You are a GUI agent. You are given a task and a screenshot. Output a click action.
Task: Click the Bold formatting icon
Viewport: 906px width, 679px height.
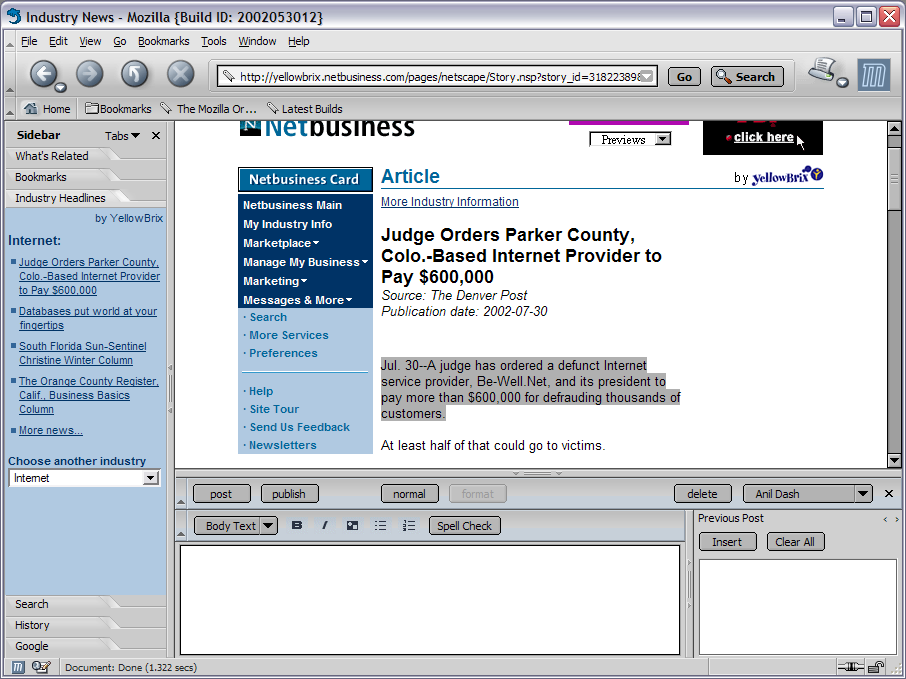tap(297, 525)
